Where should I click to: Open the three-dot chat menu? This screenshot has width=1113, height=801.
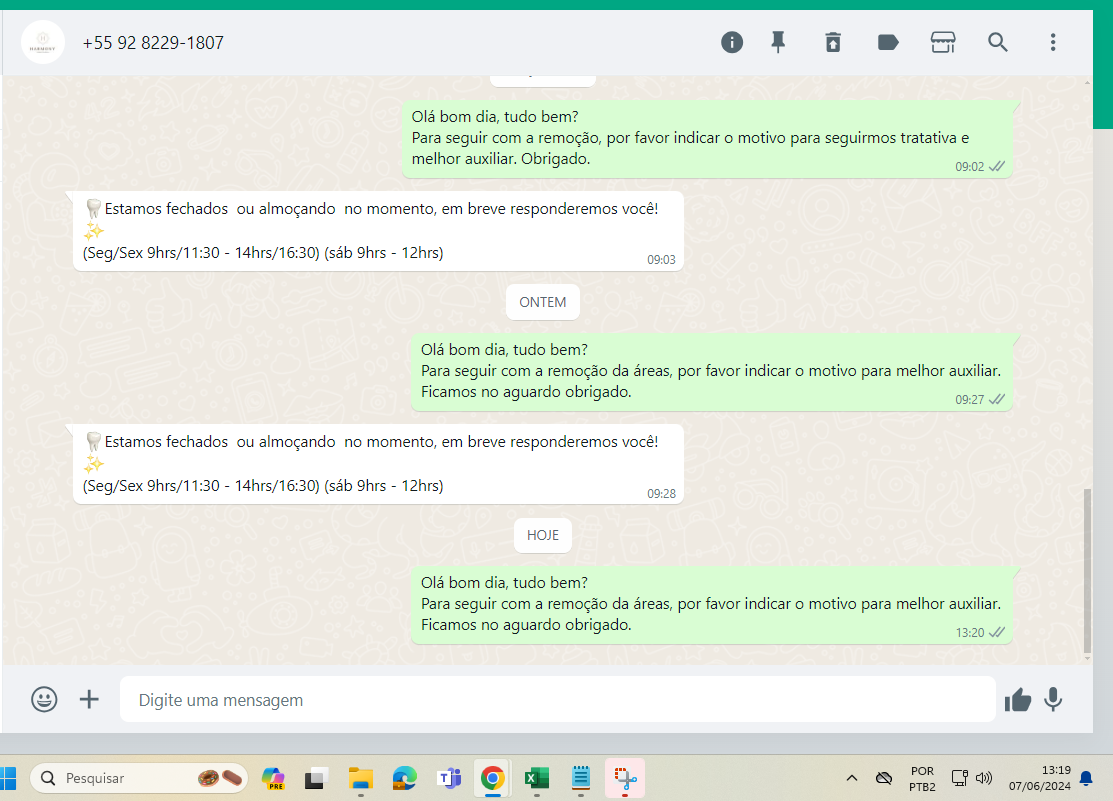point(1052,42)
